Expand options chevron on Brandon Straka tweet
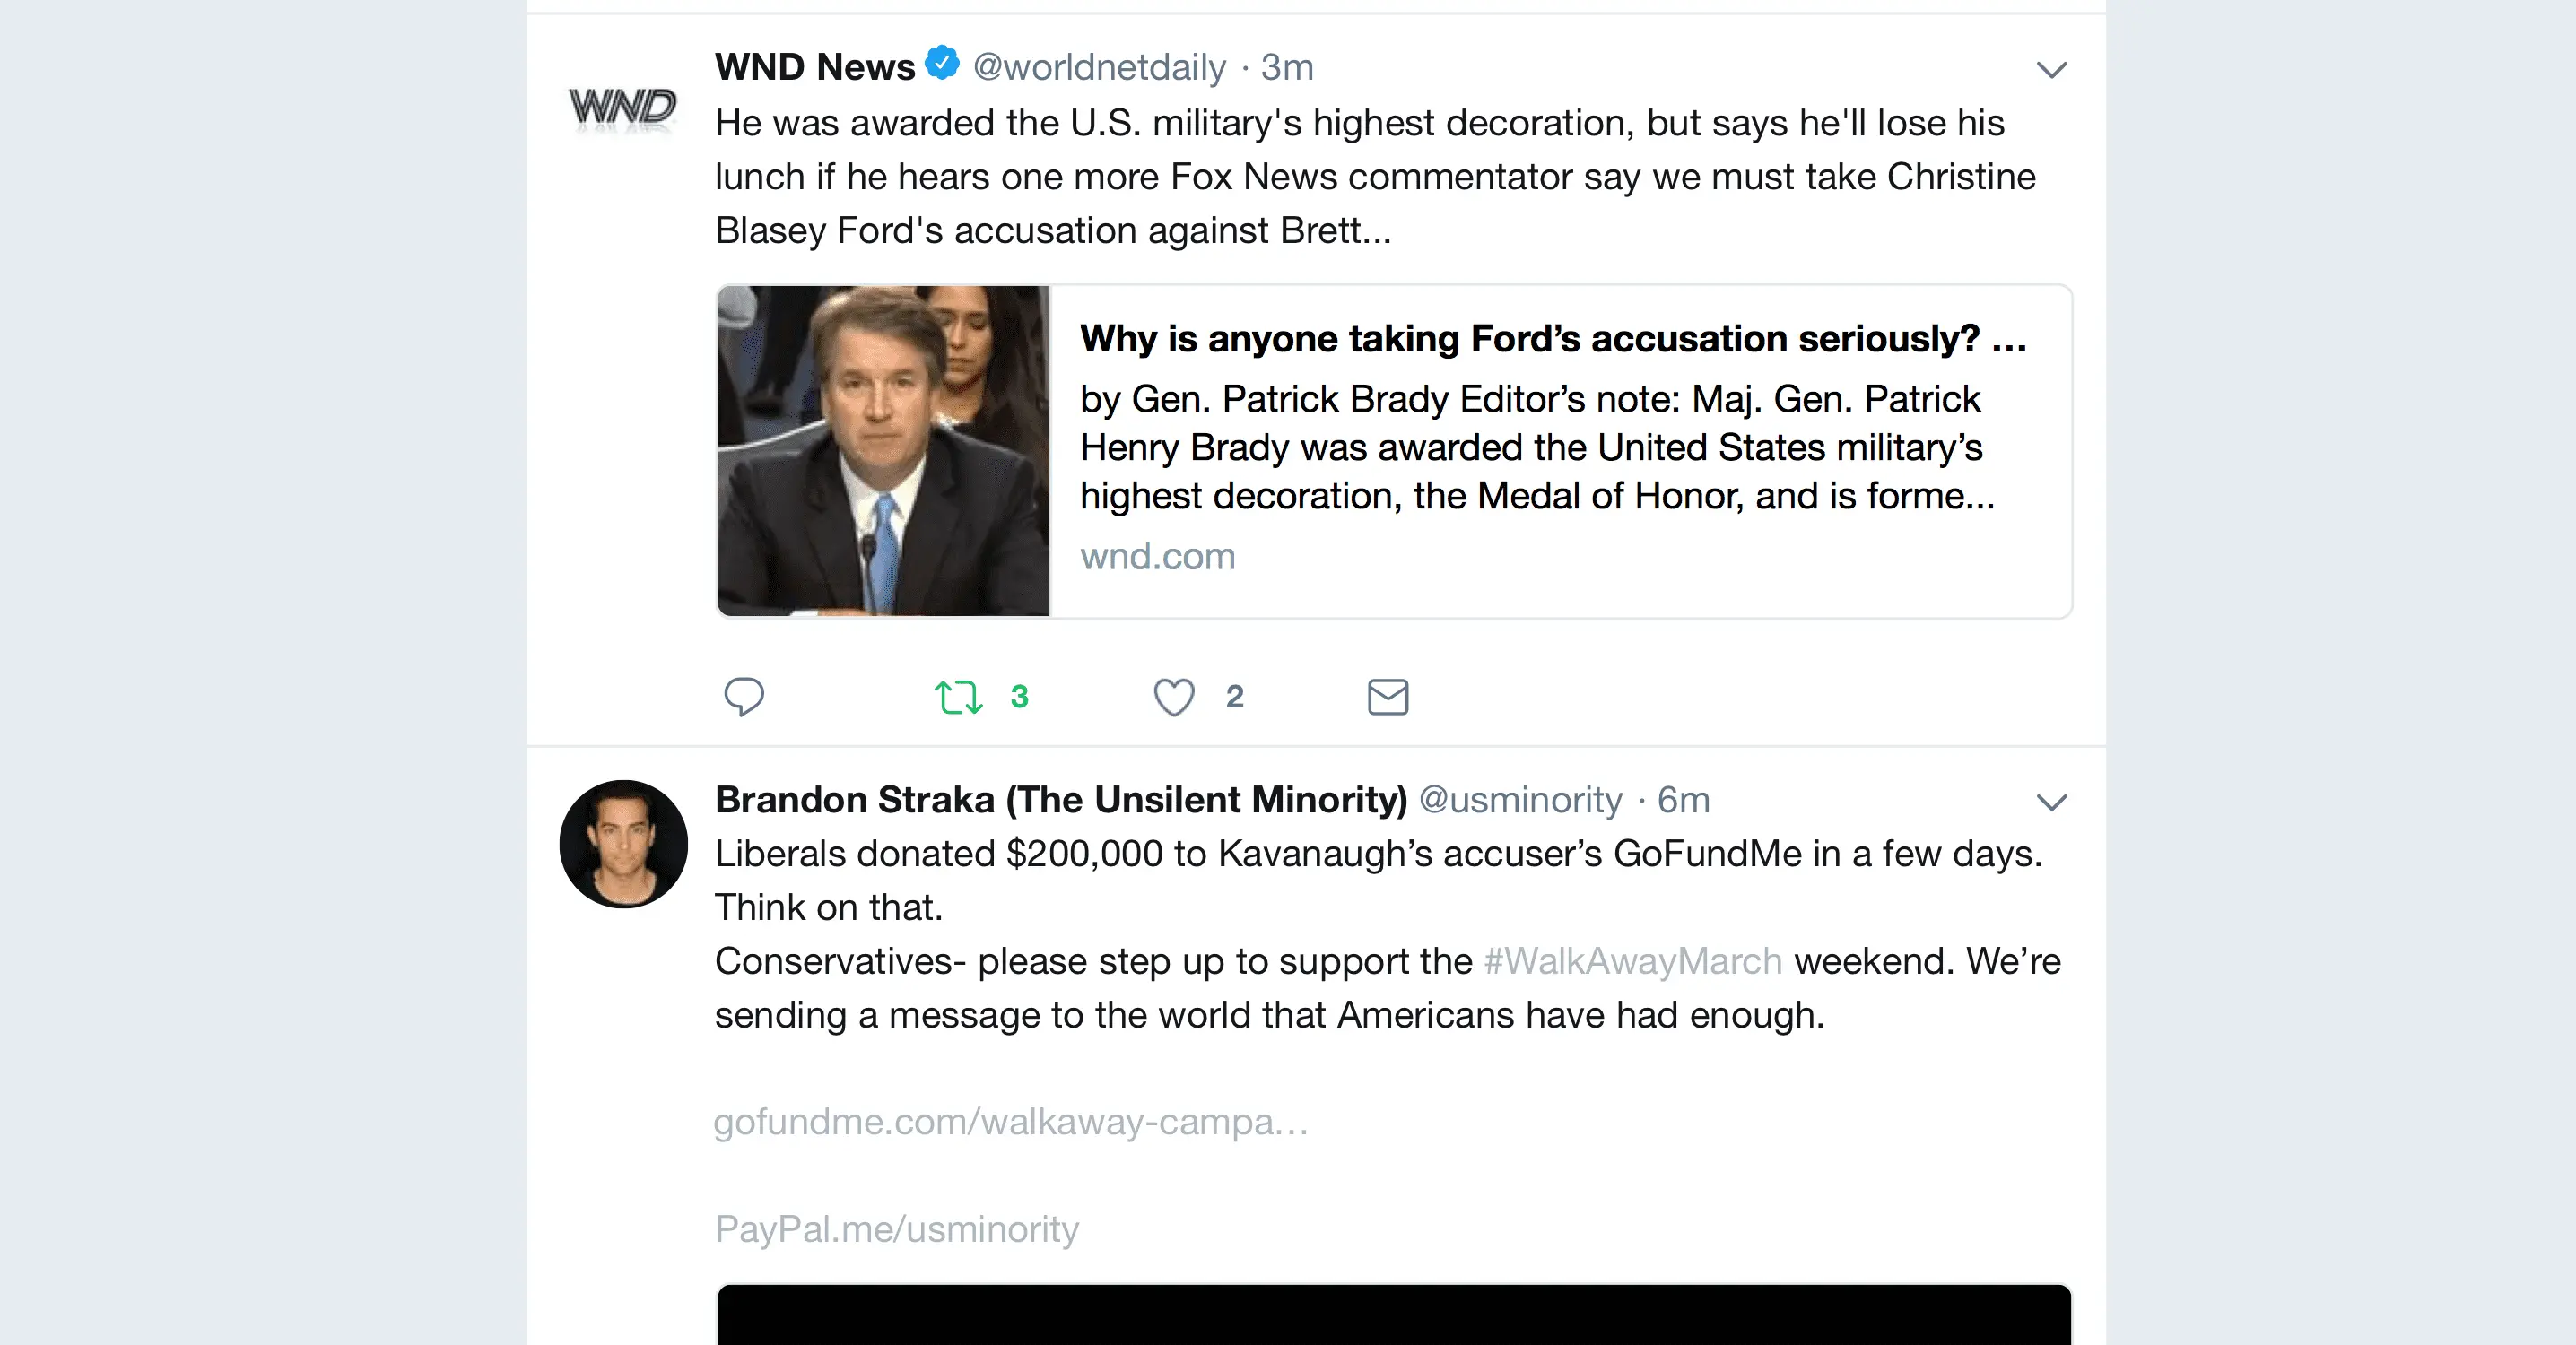 [x=2051, y=802]
